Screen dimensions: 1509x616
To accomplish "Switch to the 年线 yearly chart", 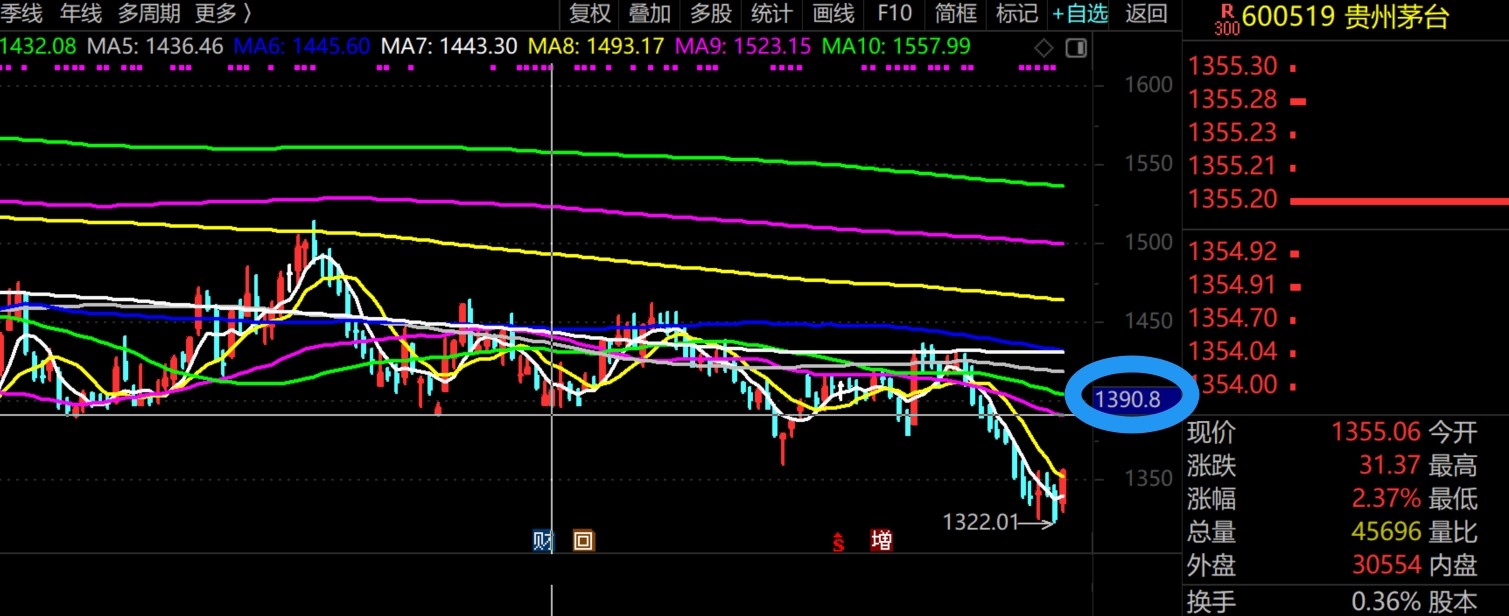I will coord(81,14).
